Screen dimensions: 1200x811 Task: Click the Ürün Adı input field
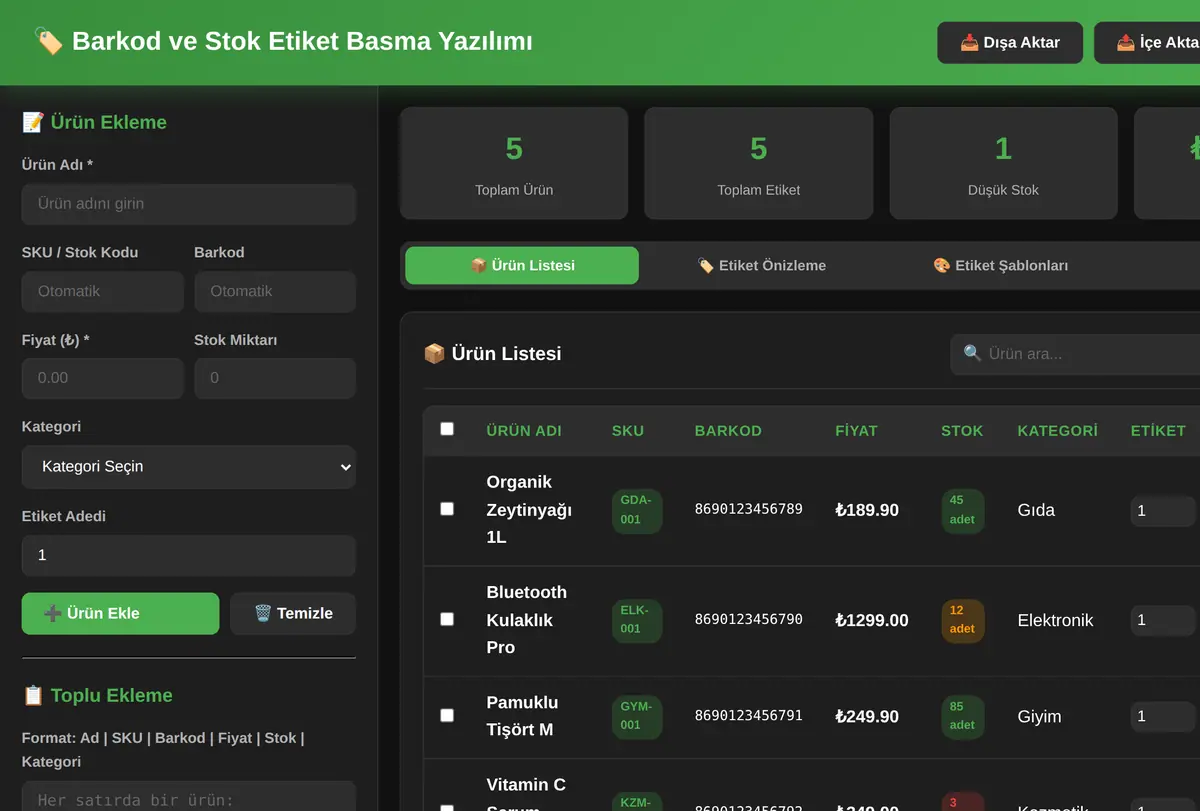[189, 204]
